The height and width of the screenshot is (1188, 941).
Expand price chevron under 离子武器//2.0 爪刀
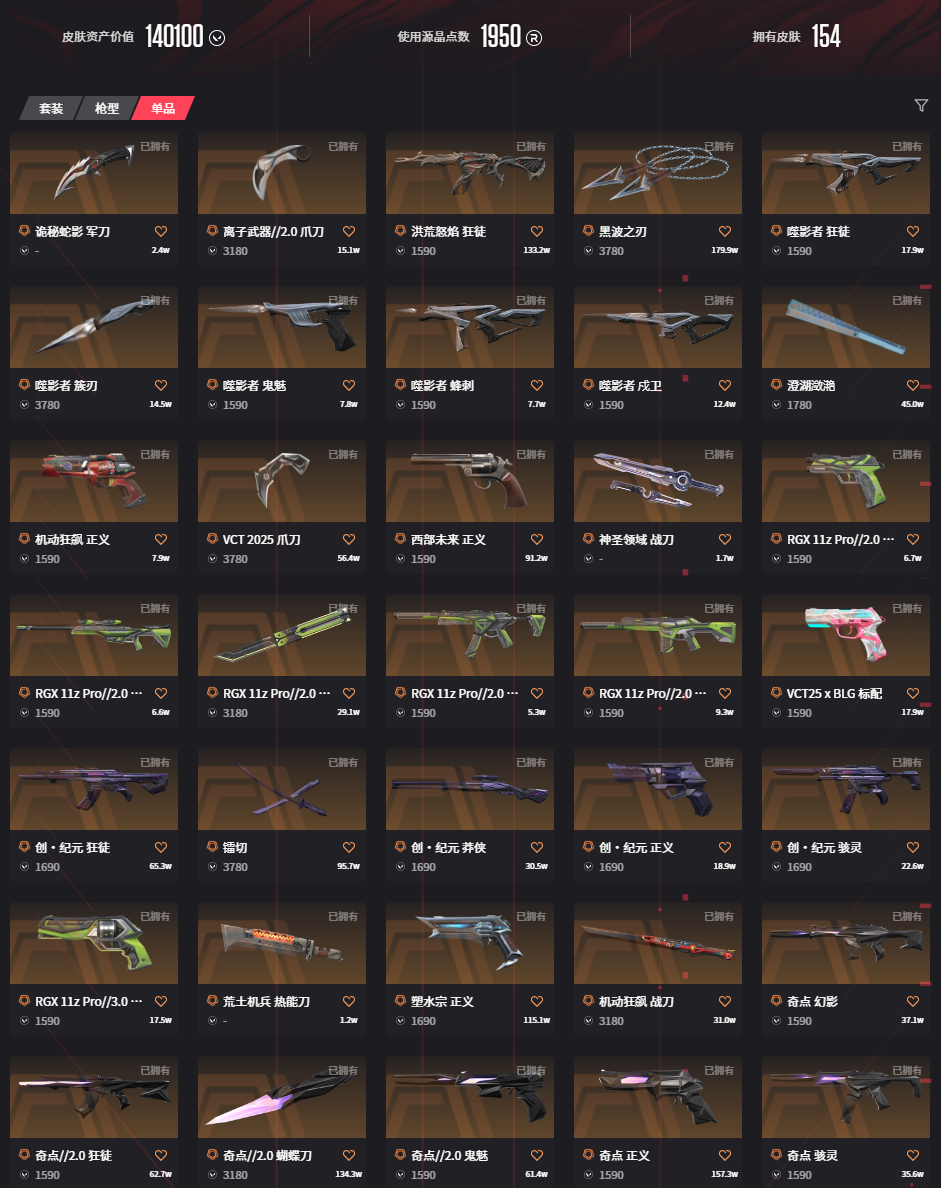212,251
